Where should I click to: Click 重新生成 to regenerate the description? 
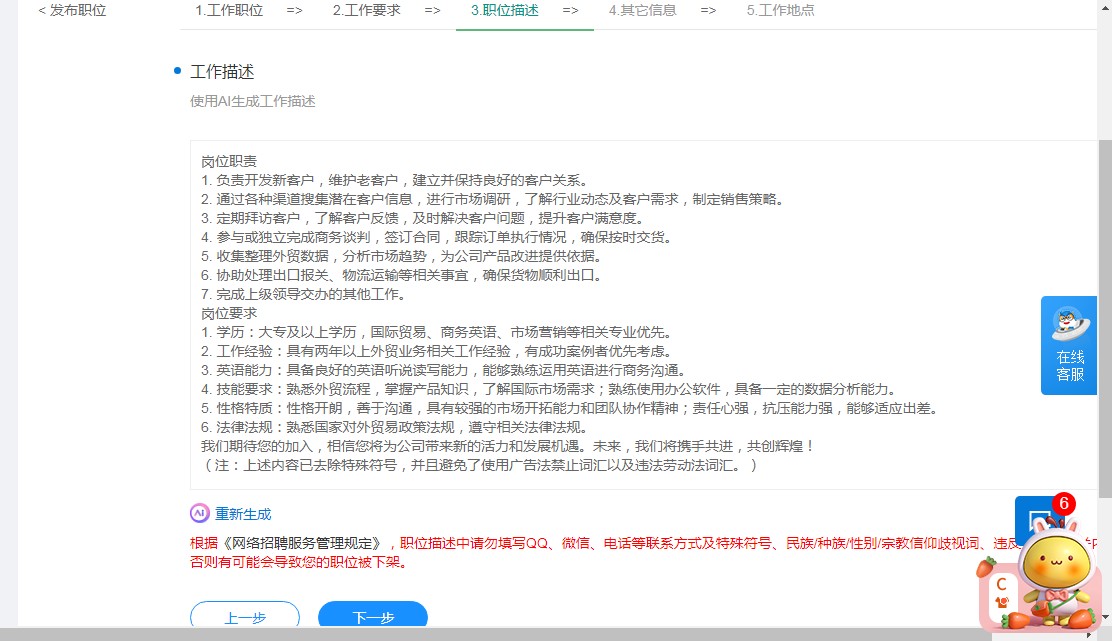(243, 514)
